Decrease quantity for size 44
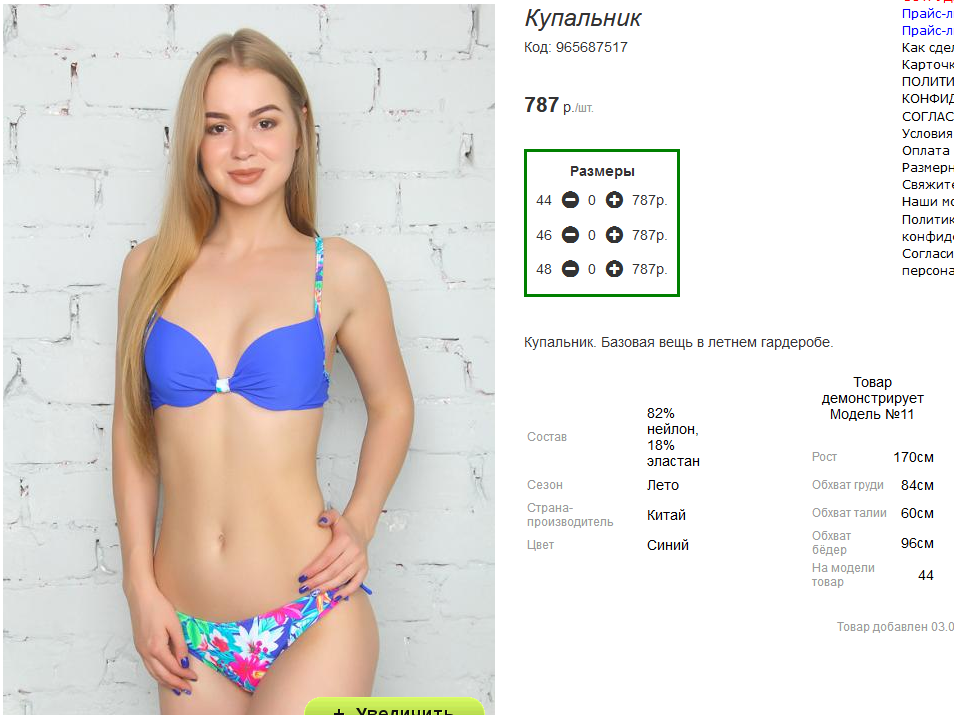 tap(570, 200)
